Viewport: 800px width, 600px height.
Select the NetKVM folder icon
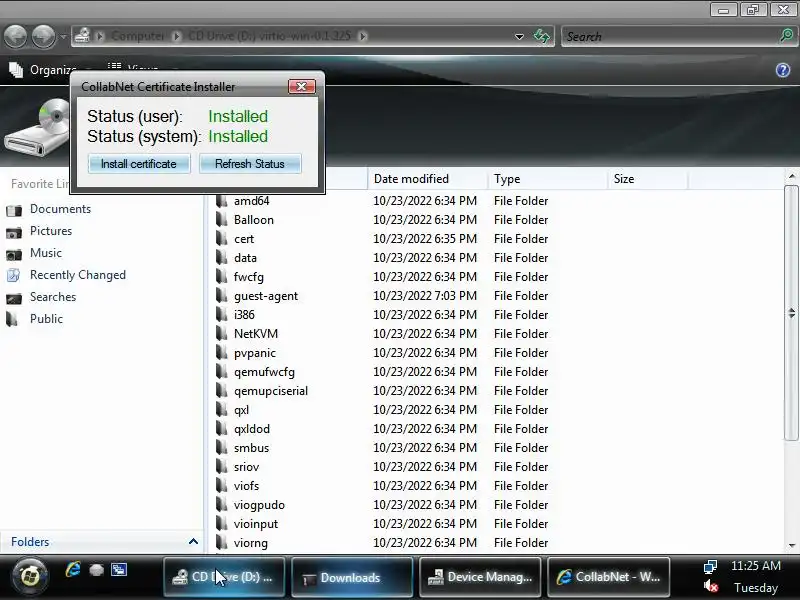click(x=221, y=333)
